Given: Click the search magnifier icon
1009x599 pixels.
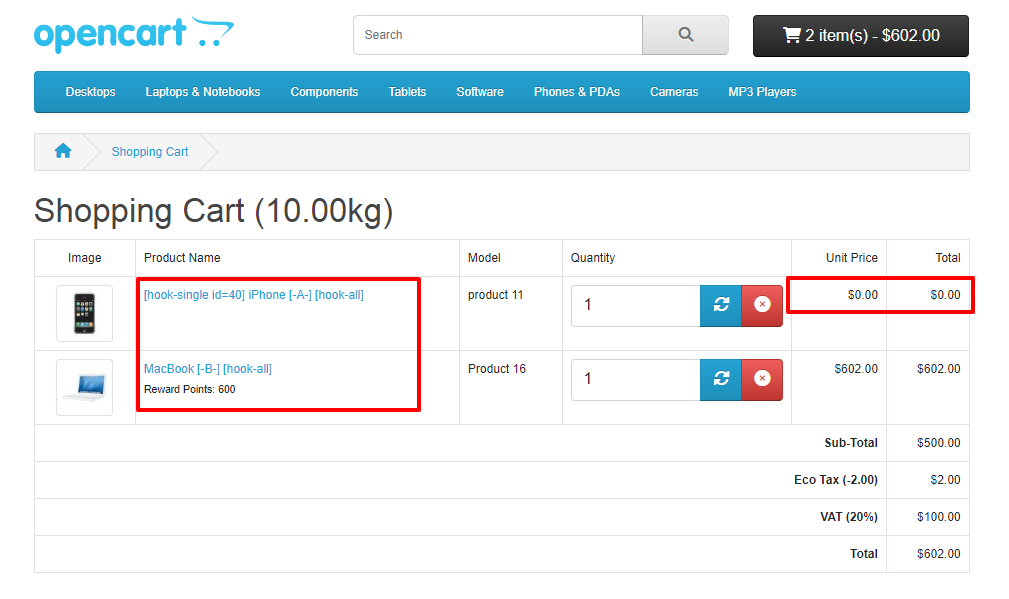Looking at the screenshot, I should click(x=685, y=34).
